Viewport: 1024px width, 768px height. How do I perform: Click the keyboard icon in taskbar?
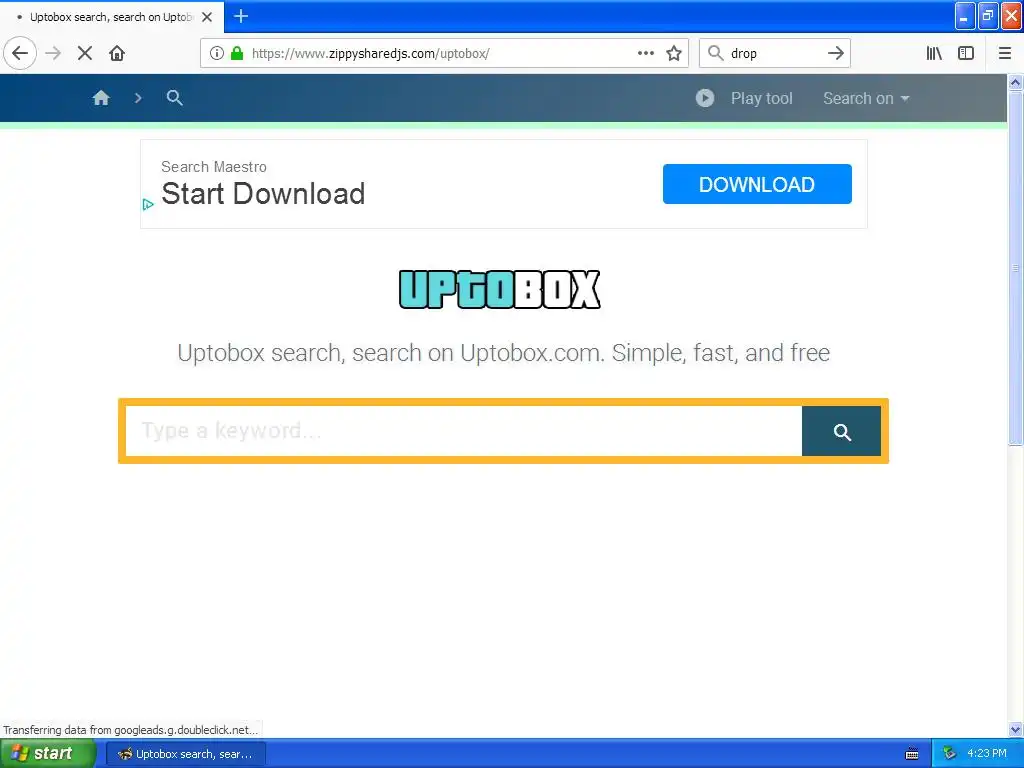coord(912,754)
